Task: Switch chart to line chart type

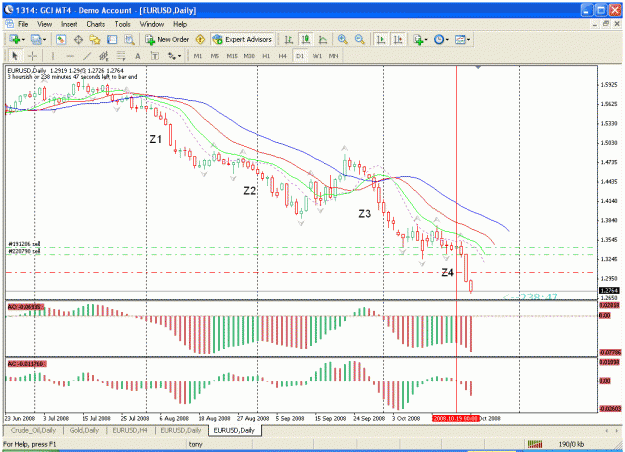Action: [x=323, y=39]
